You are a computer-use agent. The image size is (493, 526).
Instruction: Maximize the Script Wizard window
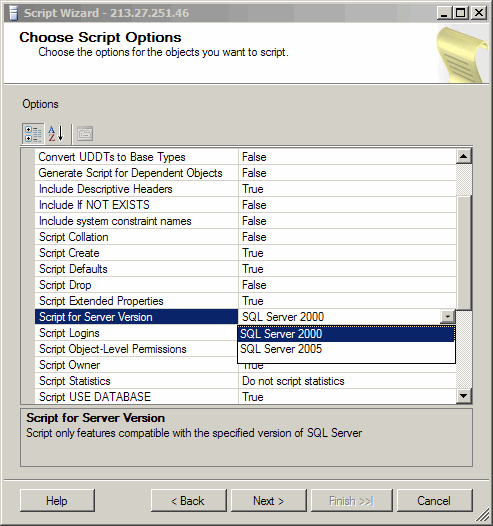click(x=461, y=13)
